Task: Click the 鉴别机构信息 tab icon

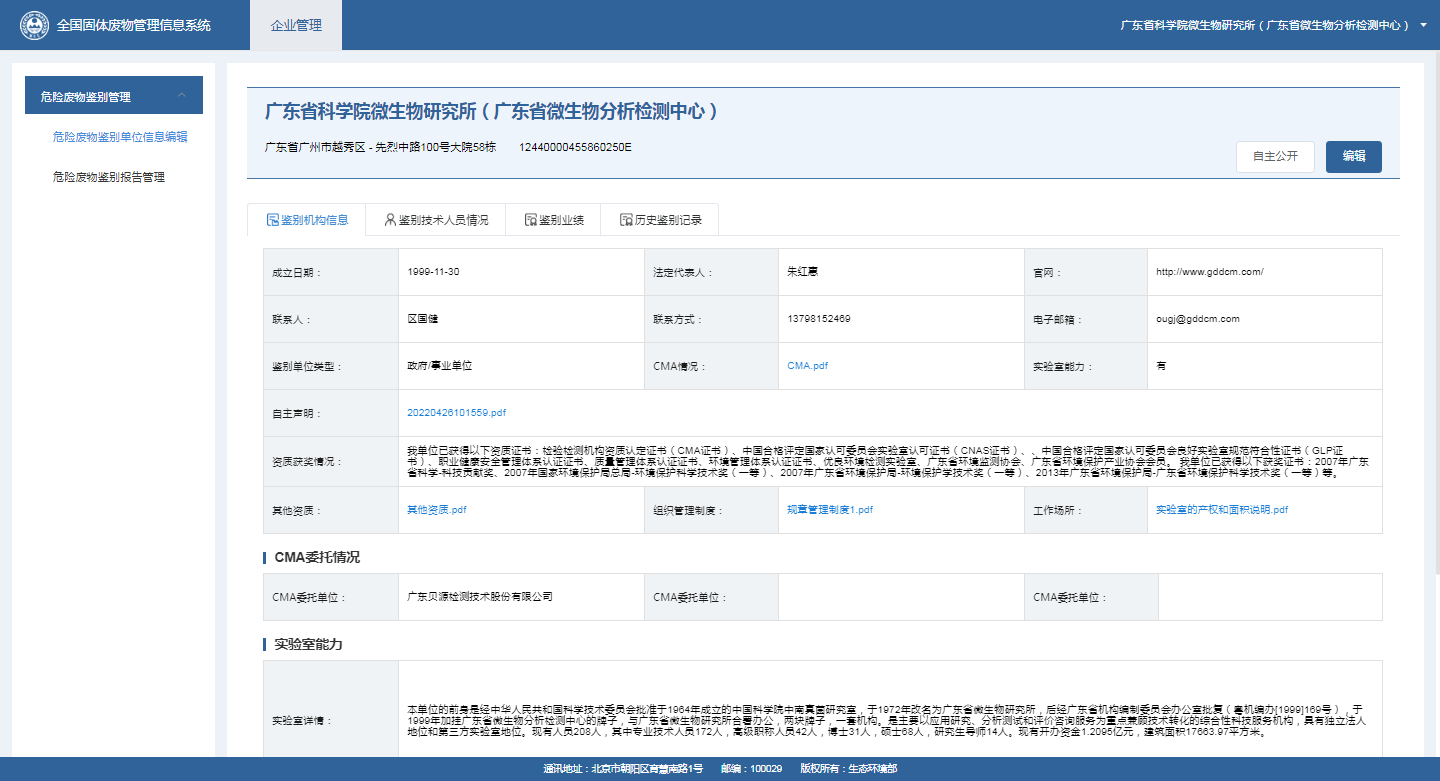Action: tap(272, 220)
